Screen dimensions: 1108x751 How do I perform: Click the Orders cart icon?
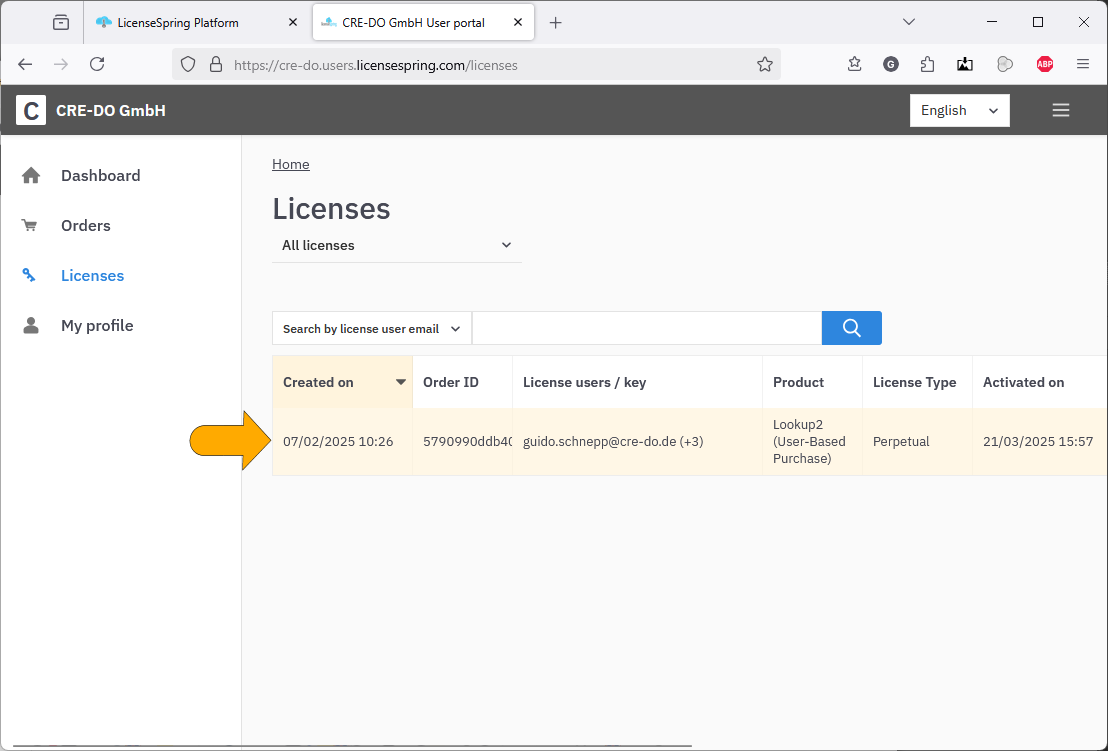click(30, 225)
